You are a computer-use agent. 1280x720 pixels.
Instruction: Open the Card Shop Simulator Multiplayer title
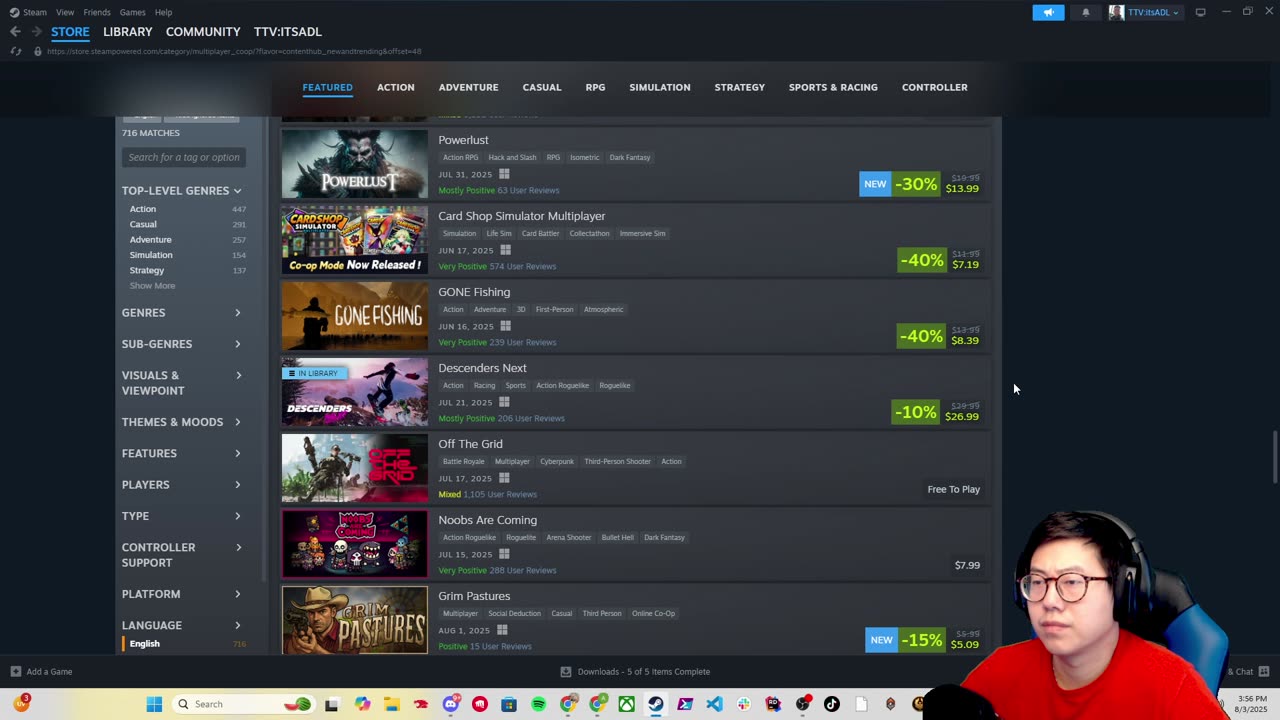pyautogui.click(x=521, y=216)
